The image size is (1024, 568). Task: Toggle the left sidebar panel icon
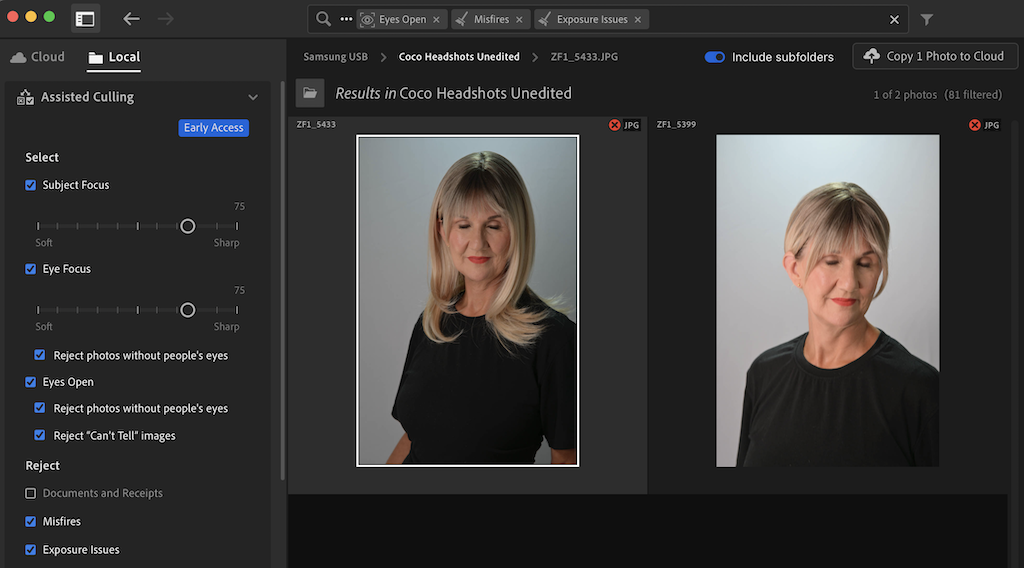tap(85, 18)
